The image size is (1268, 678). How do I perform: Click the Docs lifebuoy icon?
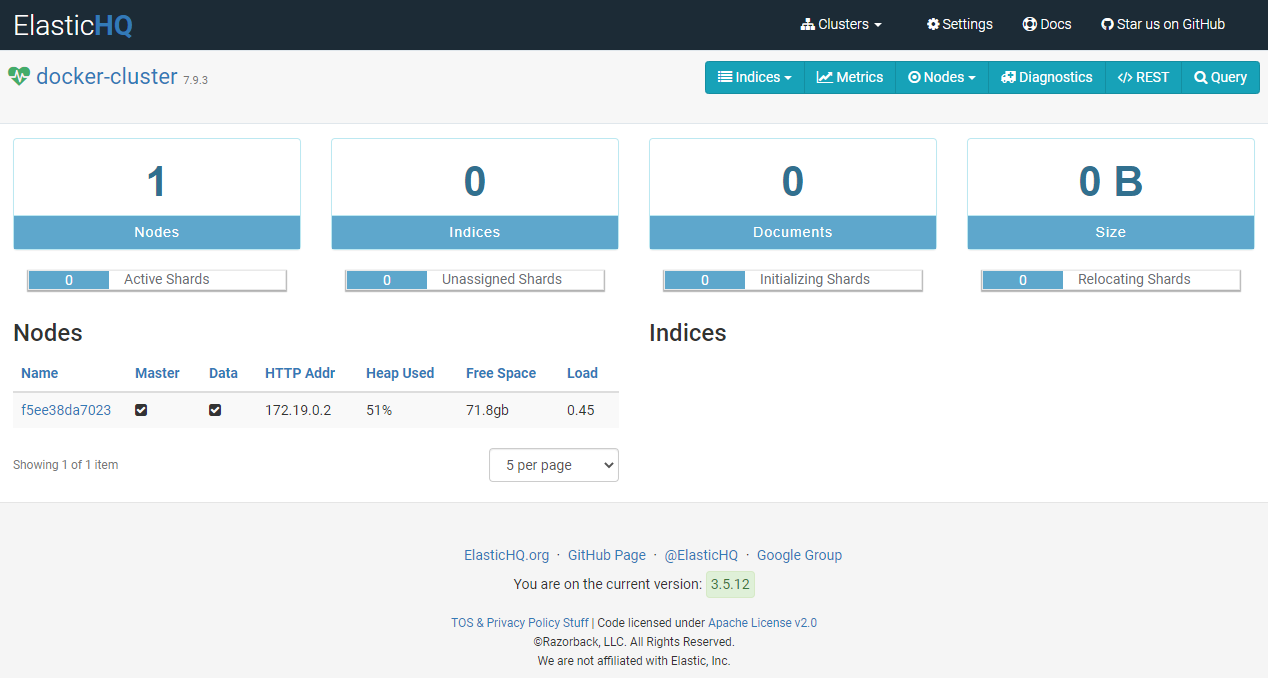coord(1030,24)
